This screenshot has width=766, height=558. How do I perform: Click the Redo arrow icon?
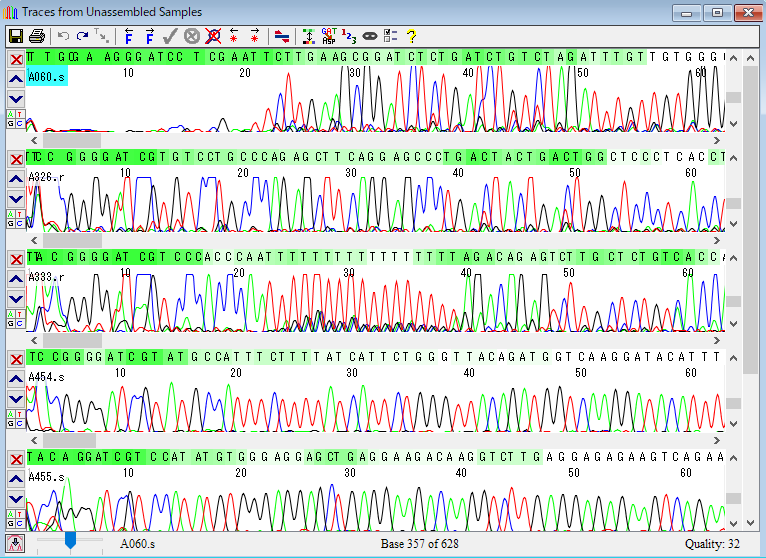coord(83,36)
